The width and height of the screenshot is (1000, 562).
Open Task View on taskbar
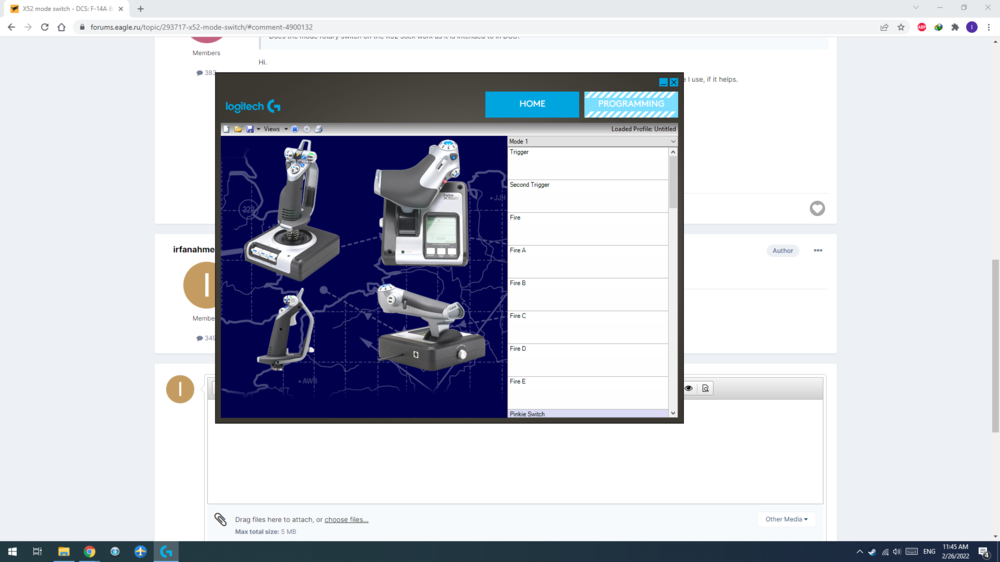[x=38, y=552]
